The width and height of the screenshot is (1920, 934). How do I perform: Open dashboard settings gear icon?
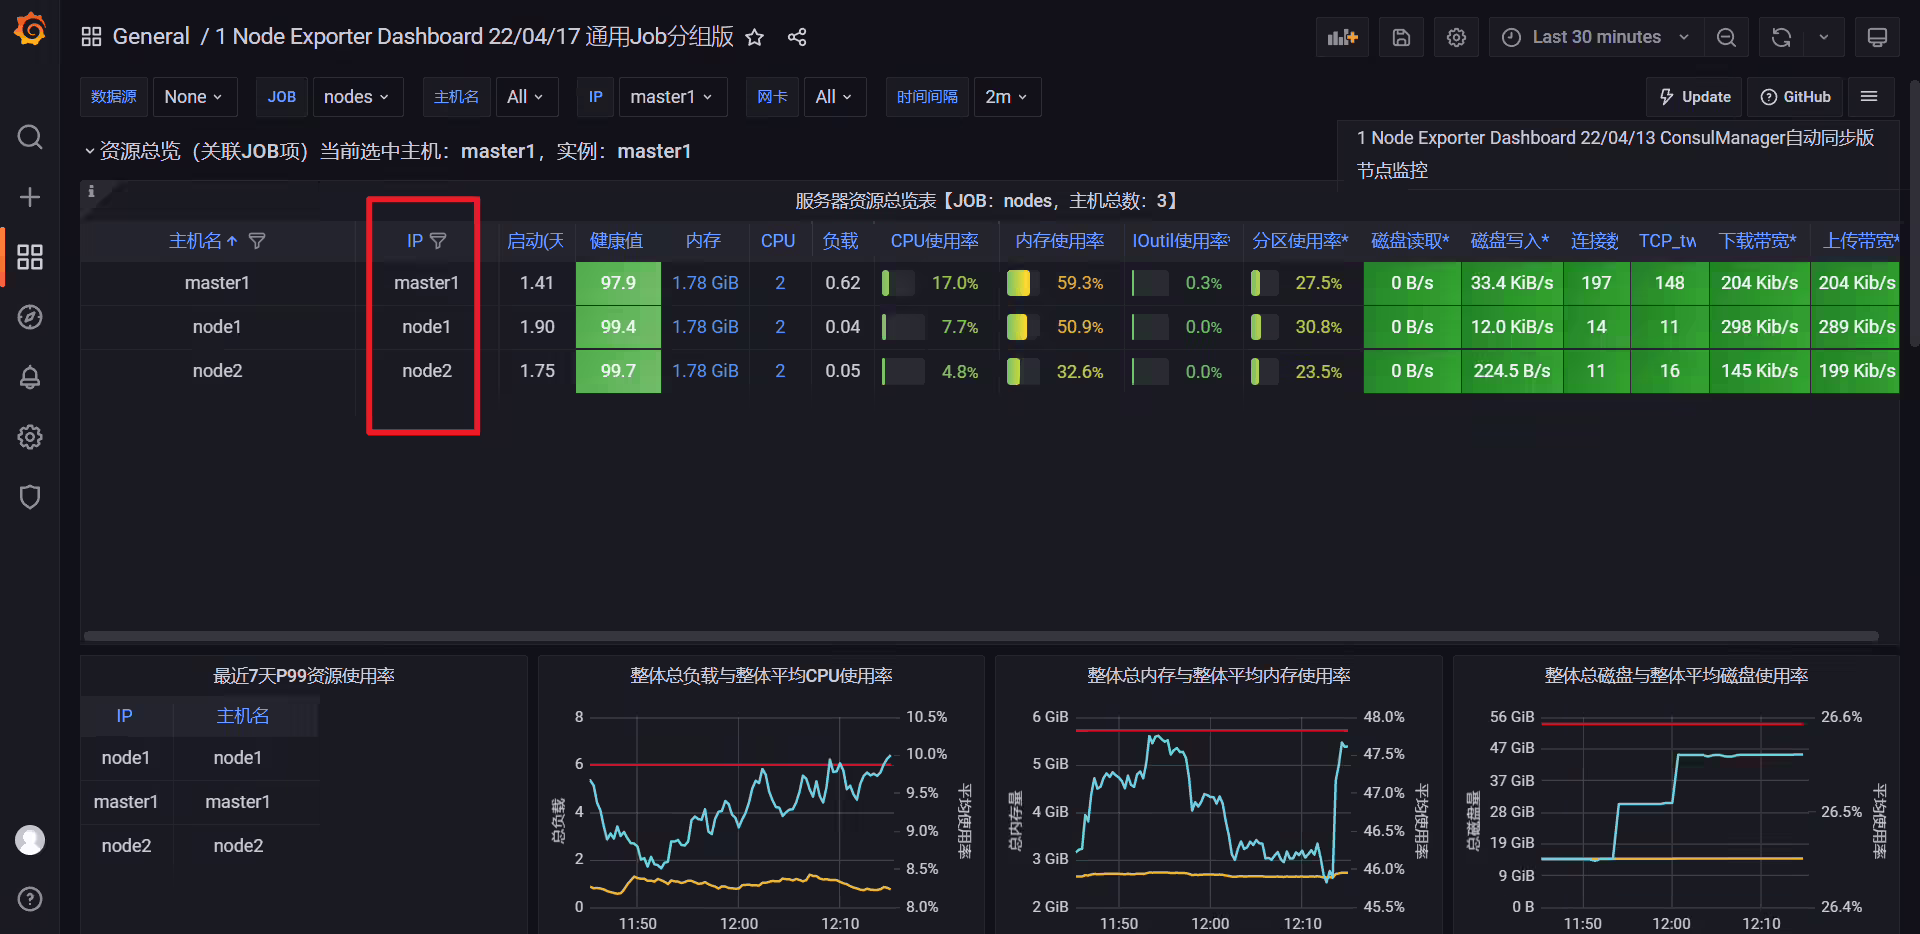click(x=1456, y=37)
